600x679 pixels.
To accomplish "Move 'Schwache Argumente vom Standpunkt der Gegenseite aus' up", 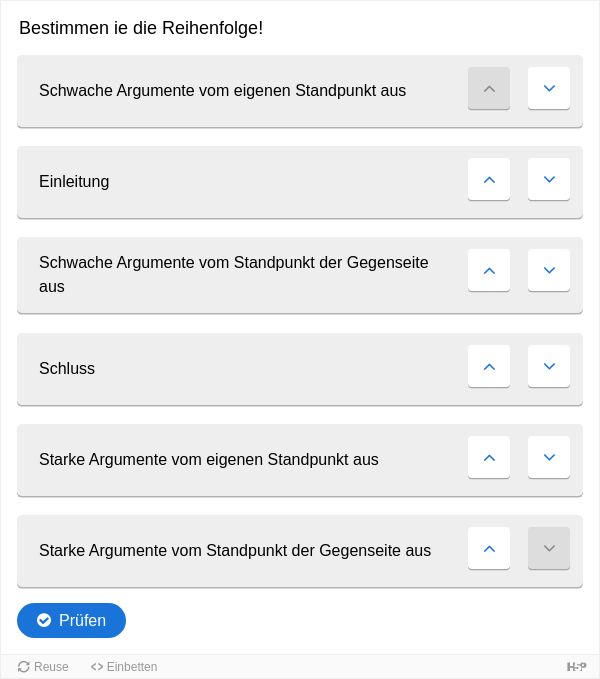I will (489, 270).
